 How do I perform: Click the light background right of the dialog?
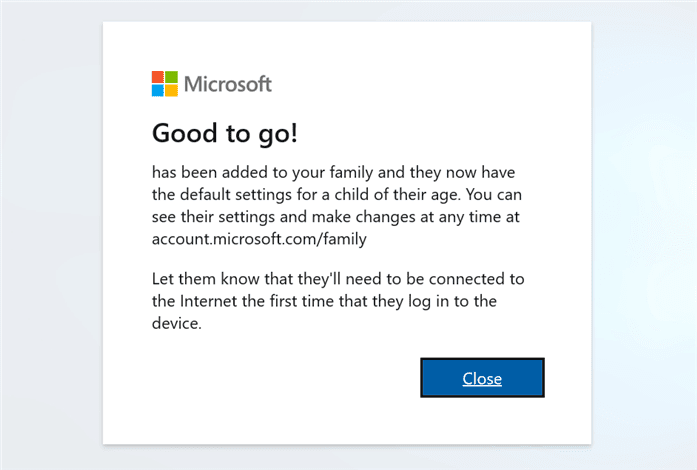(644, 235)
